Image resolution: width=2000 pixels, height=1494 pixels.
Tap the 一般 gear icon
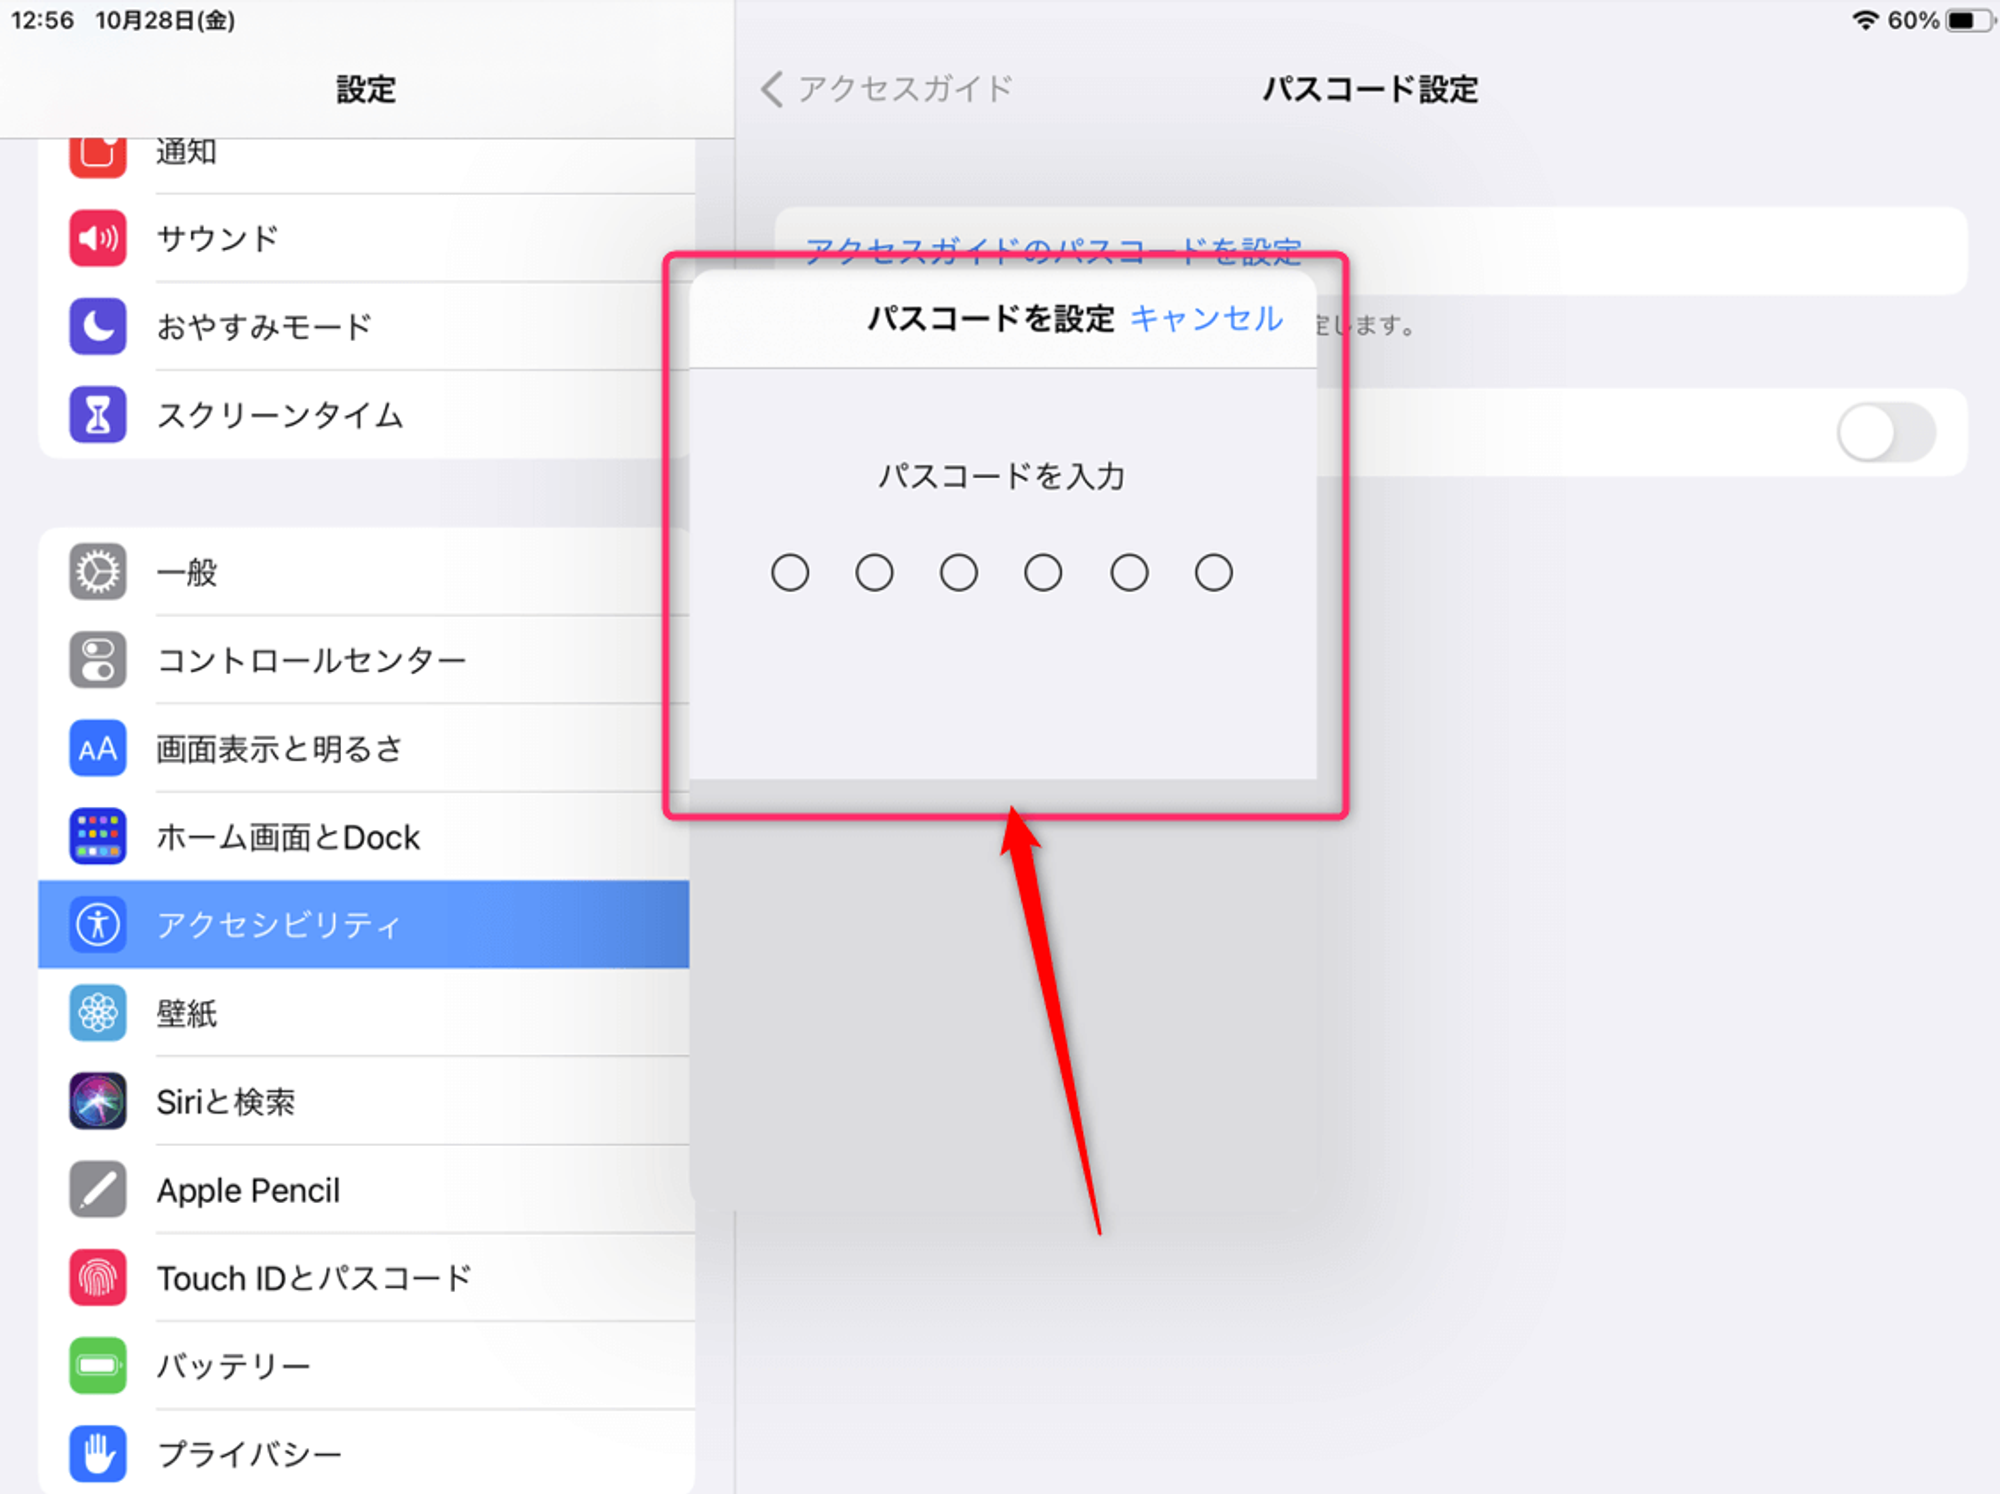[98, 572]
